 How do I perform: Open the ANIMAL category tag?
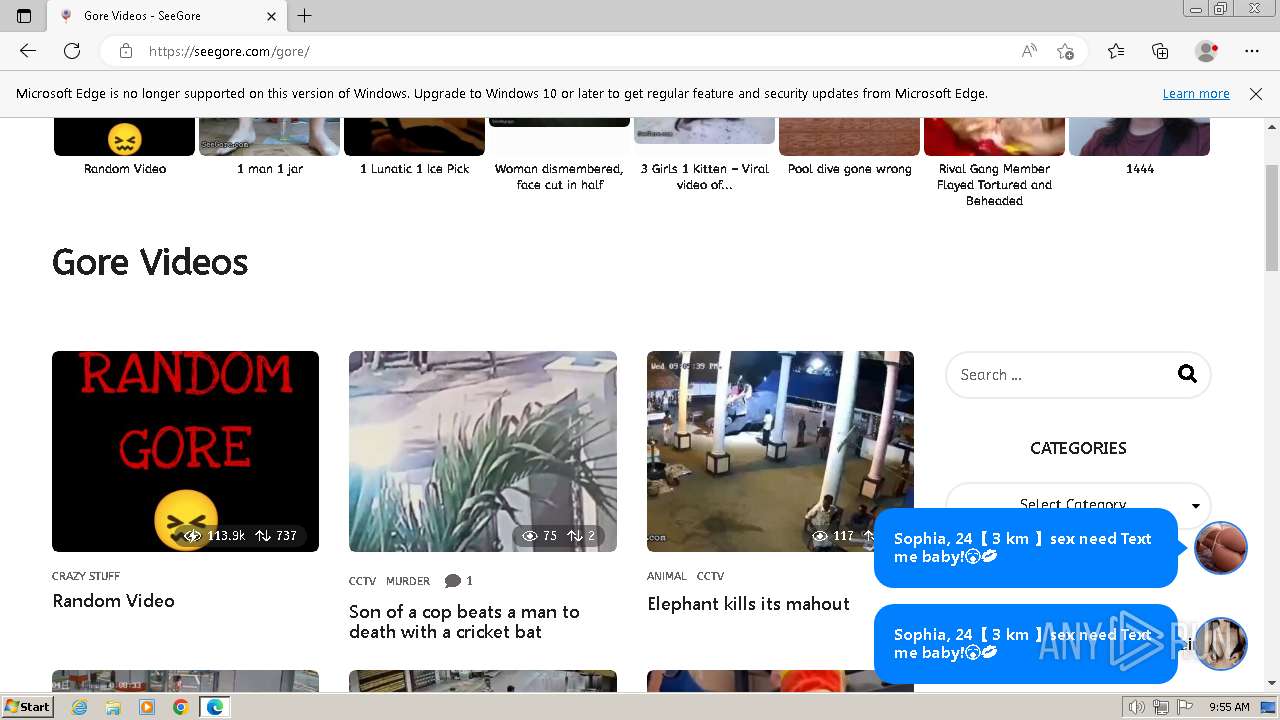[667, 576]
